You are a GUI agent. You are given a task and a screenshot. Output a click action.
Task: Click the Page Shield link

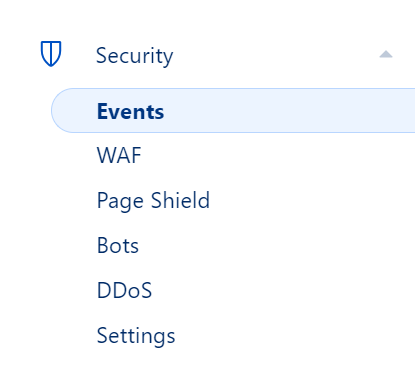click(x=153, y=201)
